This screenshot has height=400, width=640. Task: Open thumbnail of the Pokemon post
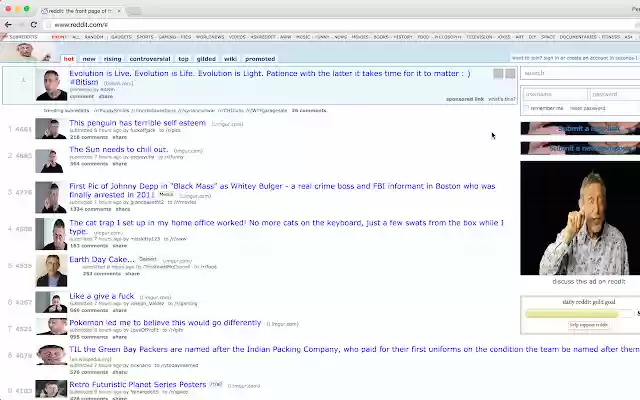tap(51, 327)
